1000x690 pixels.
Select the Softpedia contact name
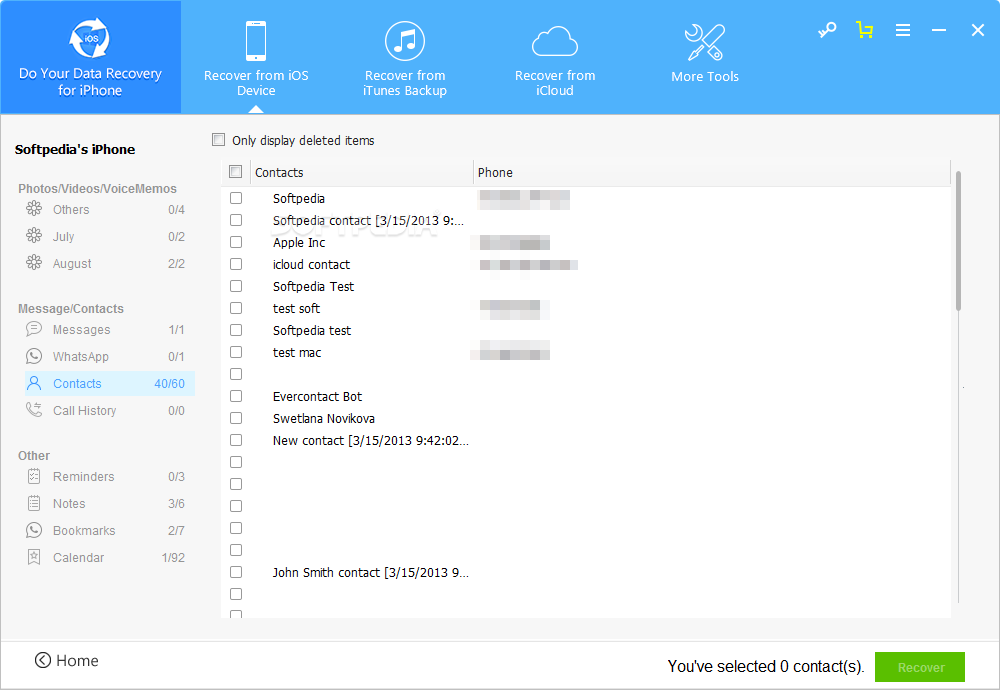(x=298, y=198)
